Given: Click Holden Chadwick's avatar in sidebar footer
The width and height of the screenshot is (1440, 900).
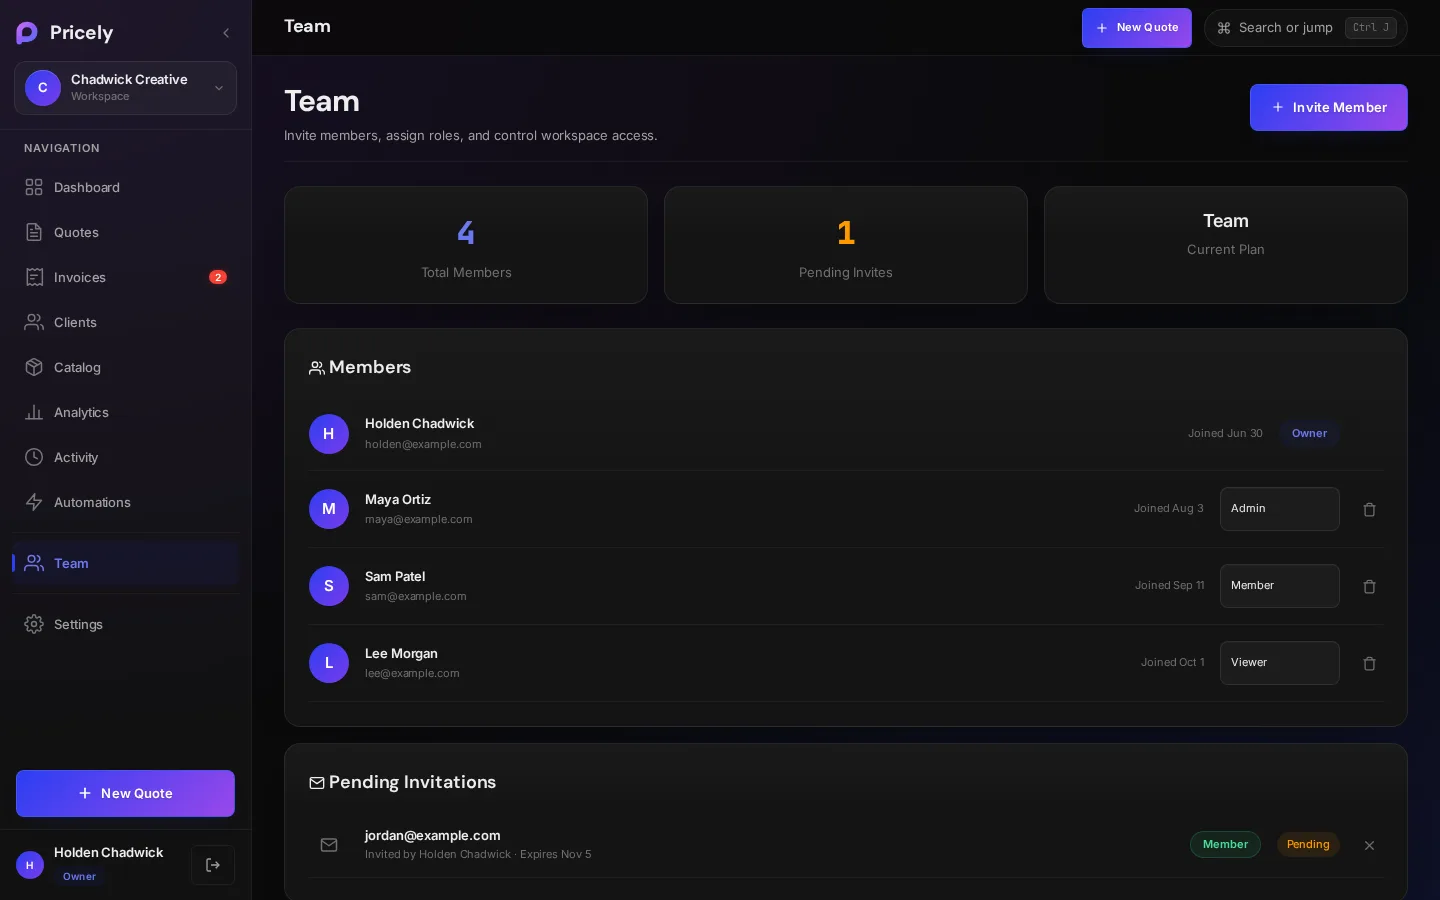Looking at the screenshot, I should click(x=30, y=865).
